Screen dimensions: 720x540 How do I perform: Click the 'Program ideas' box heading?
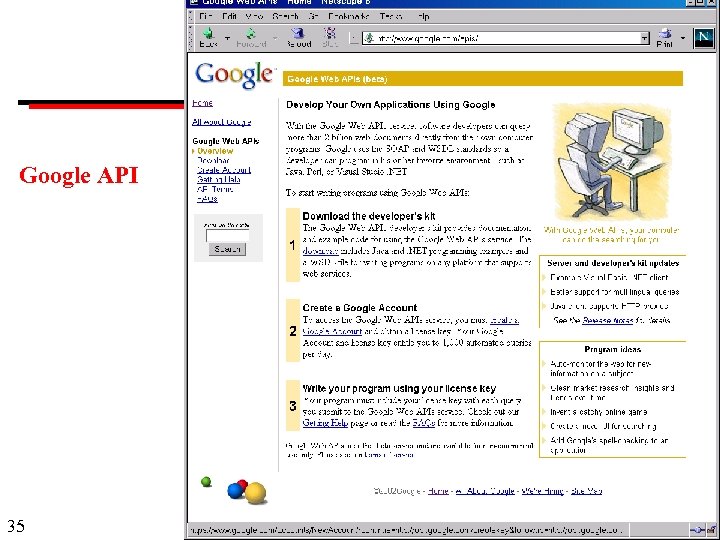tap(613, 349)
